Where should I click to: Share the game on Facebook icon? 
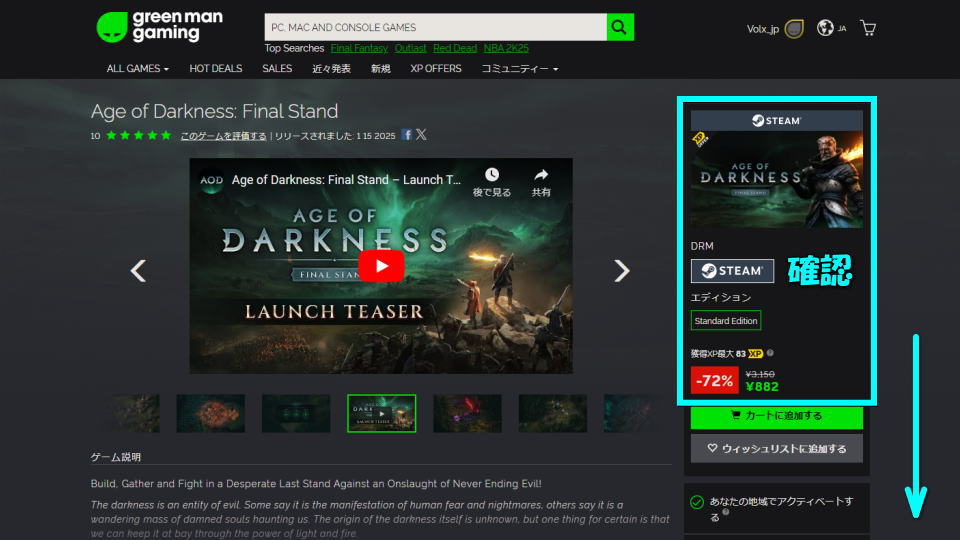[407, 135]
